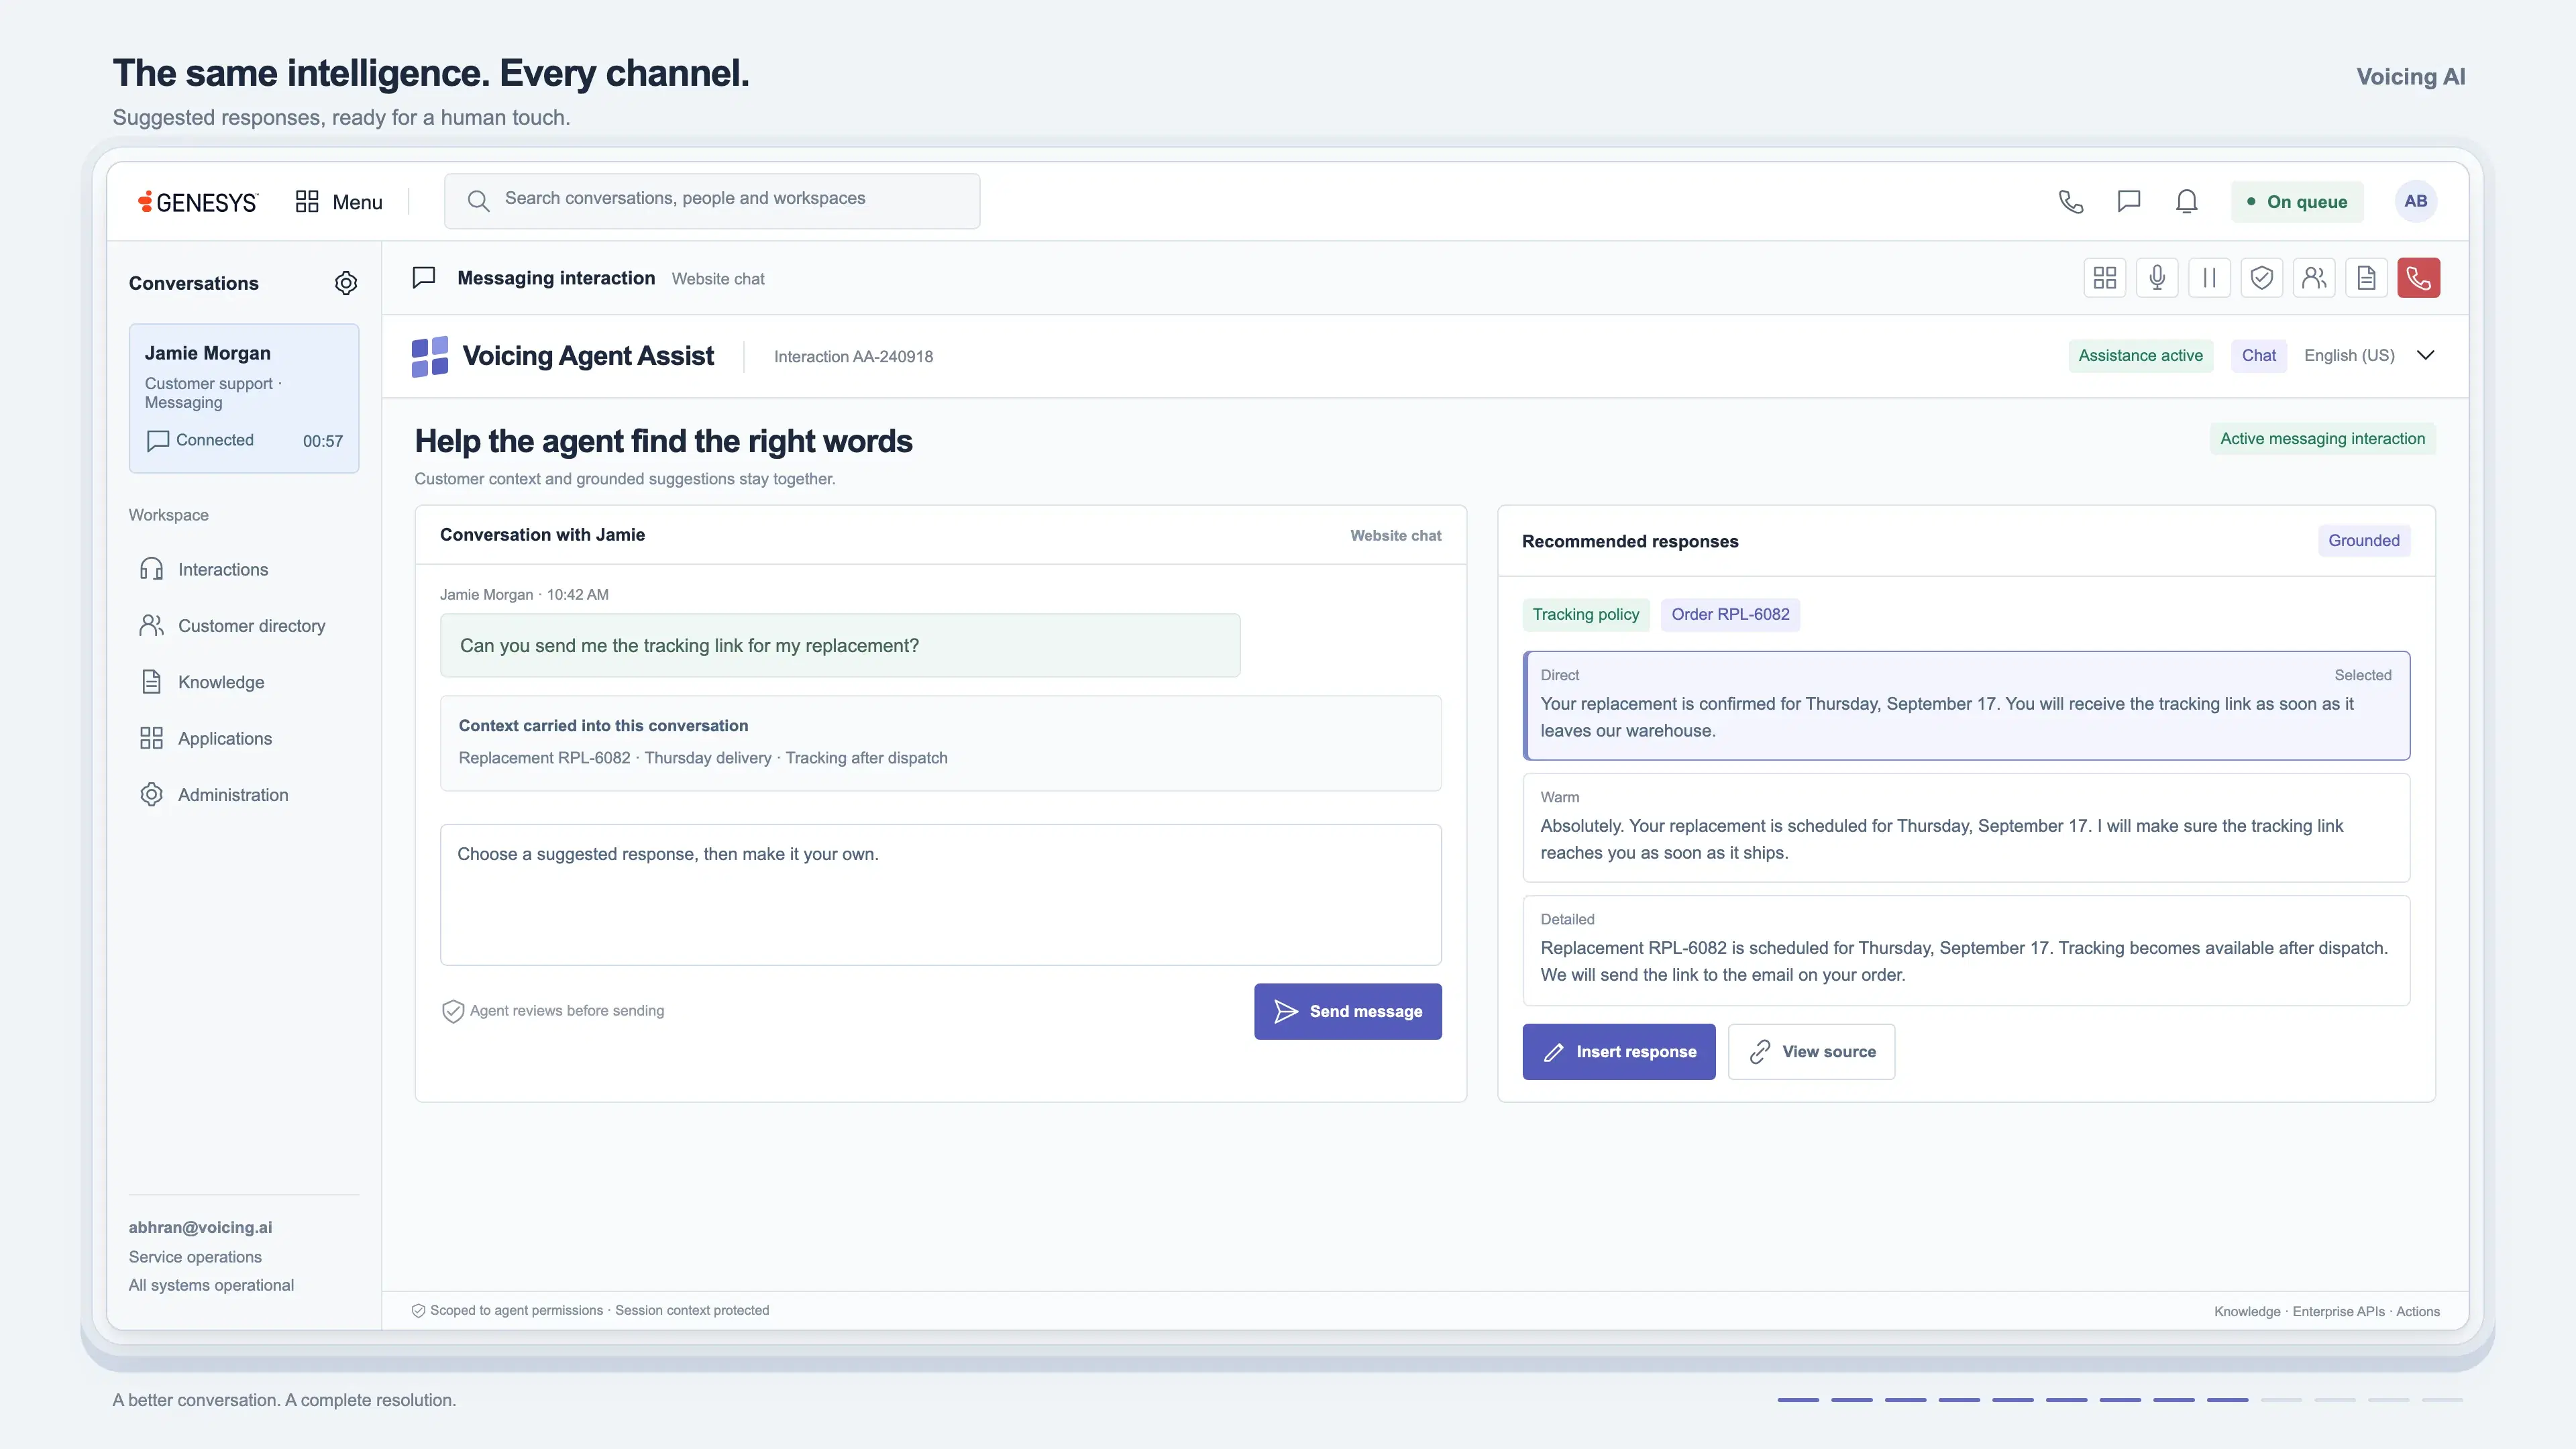The width and height of the screenshot is (2576, 1449).
Task: Open the On queue status selector
Action: 2297,202
